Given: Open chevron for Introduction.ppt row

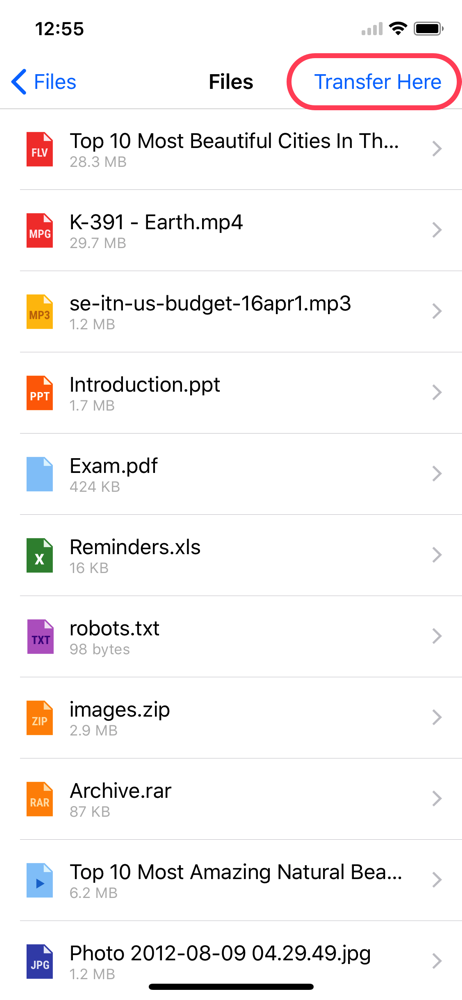Looking at the screenshot, I should pos(437,393).
